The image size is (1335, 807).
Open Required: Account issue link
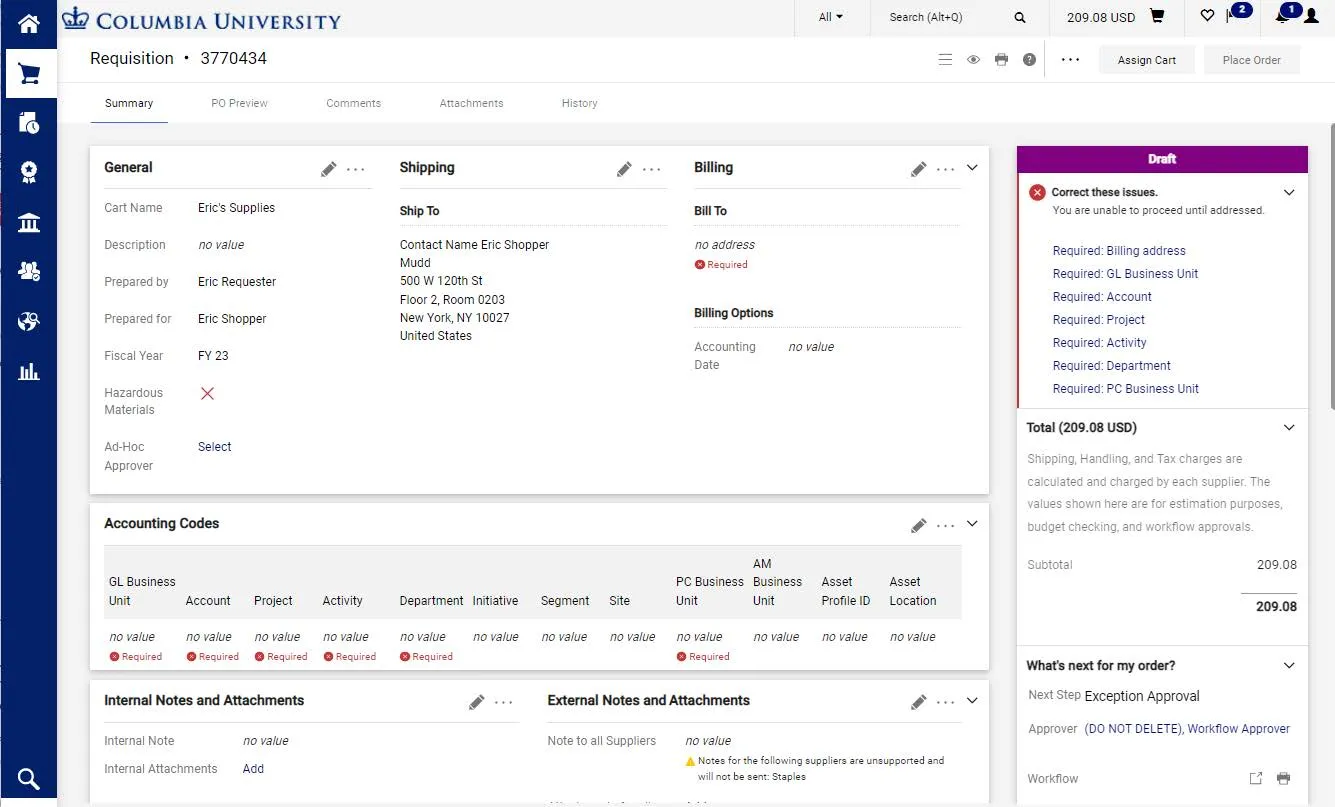(1102, 297)
